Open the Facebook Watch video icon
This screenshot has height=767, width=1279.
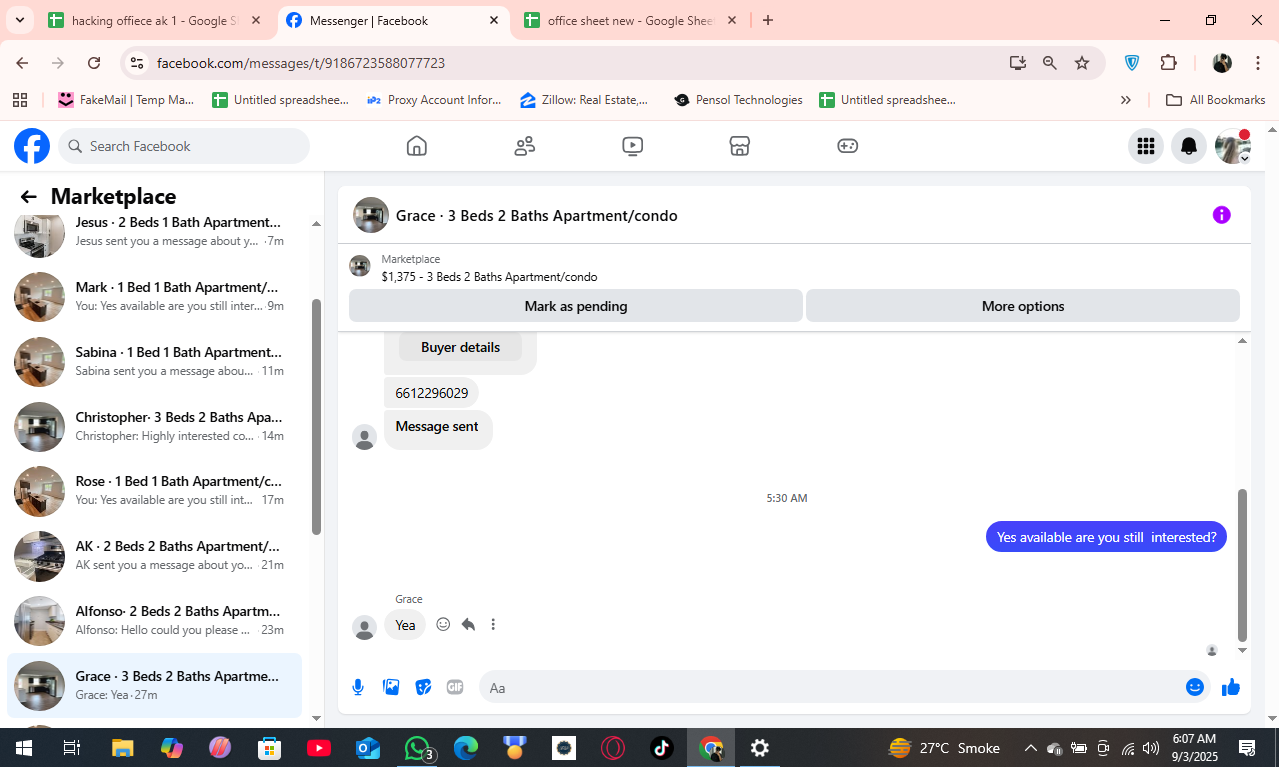632,146
